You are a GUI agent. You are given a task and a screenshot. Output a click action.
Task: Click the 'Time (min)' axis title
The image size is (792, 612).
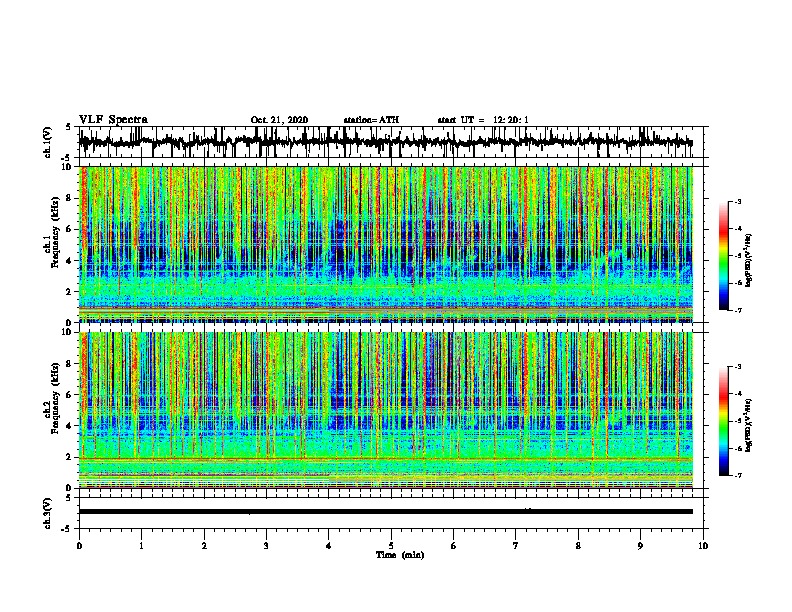(x=400, y=555)
